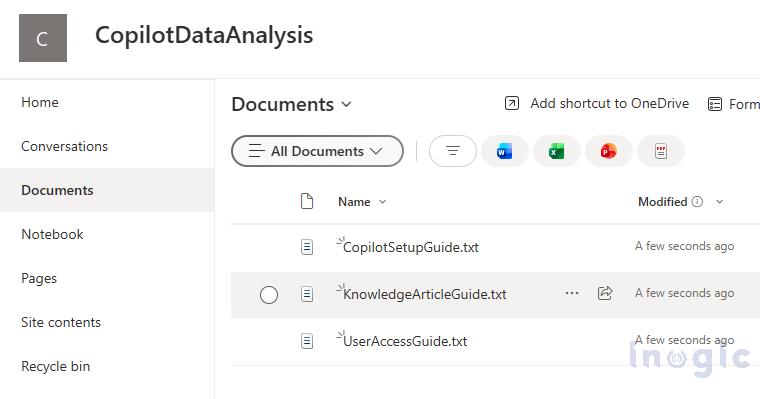Open KnowledgeArticleGuide.txt
The image size is (760, 399).
425,294
